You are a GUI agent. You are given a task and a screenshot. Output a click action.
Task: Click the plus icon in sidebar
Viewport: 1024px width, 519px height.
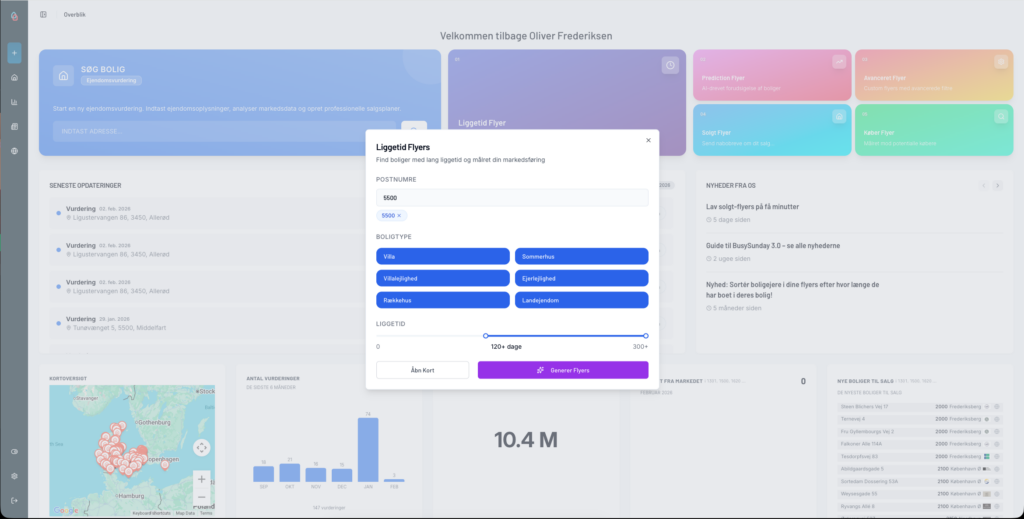14,52
